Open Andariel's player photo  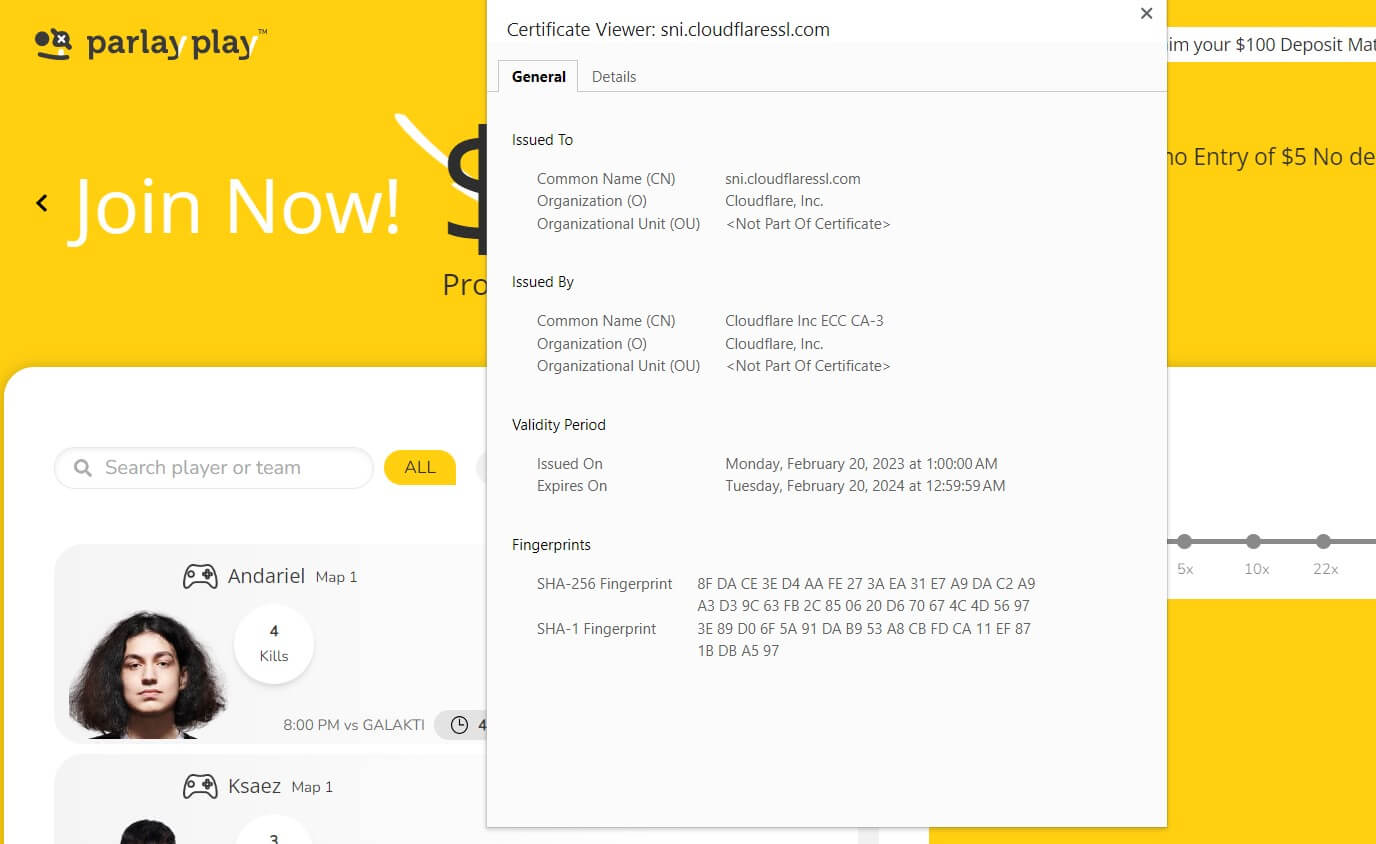pyautogui.click(x=148, y=675)
